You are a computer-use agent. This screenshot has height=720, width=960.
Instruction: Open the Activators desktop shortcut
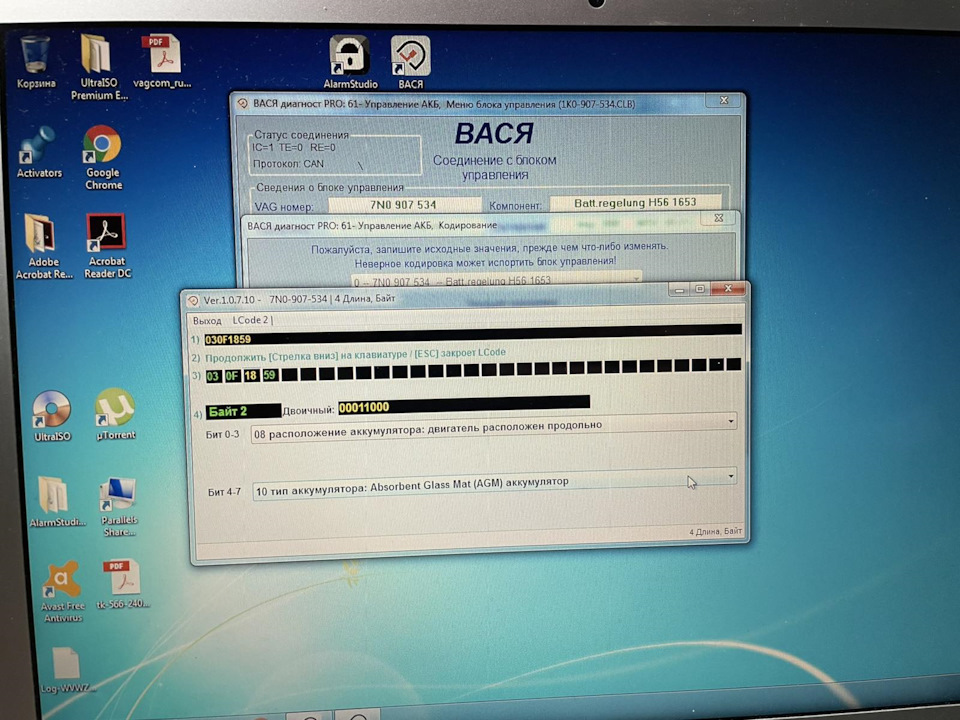click(39, 152)
